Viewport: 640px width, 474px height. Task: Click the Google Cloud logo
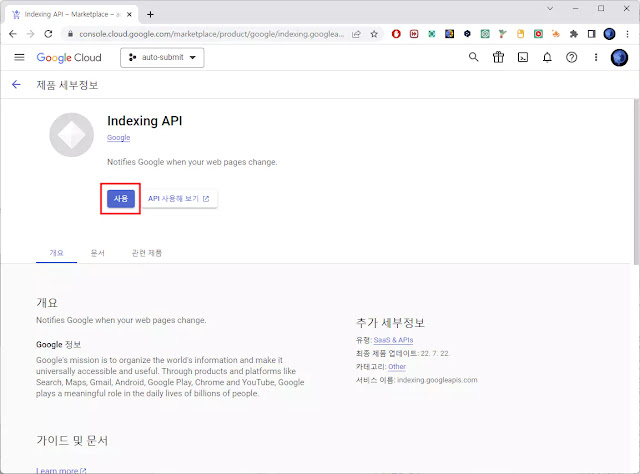click(69, 58)
